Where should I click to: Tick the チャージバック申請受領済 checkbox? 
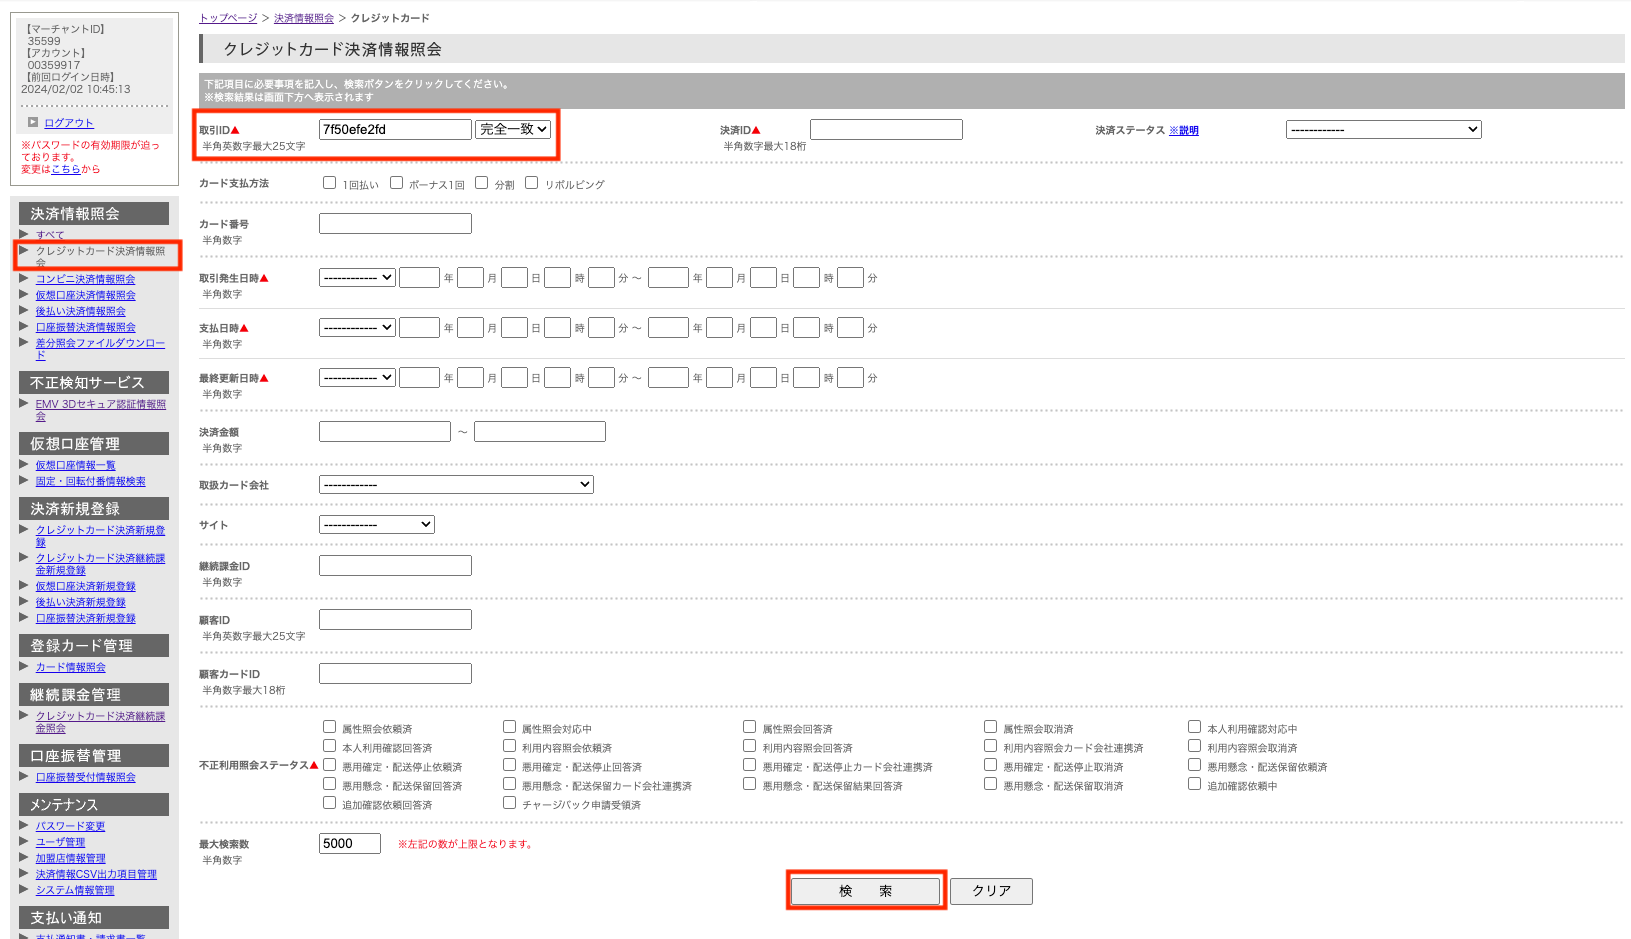tap(509, 803)
